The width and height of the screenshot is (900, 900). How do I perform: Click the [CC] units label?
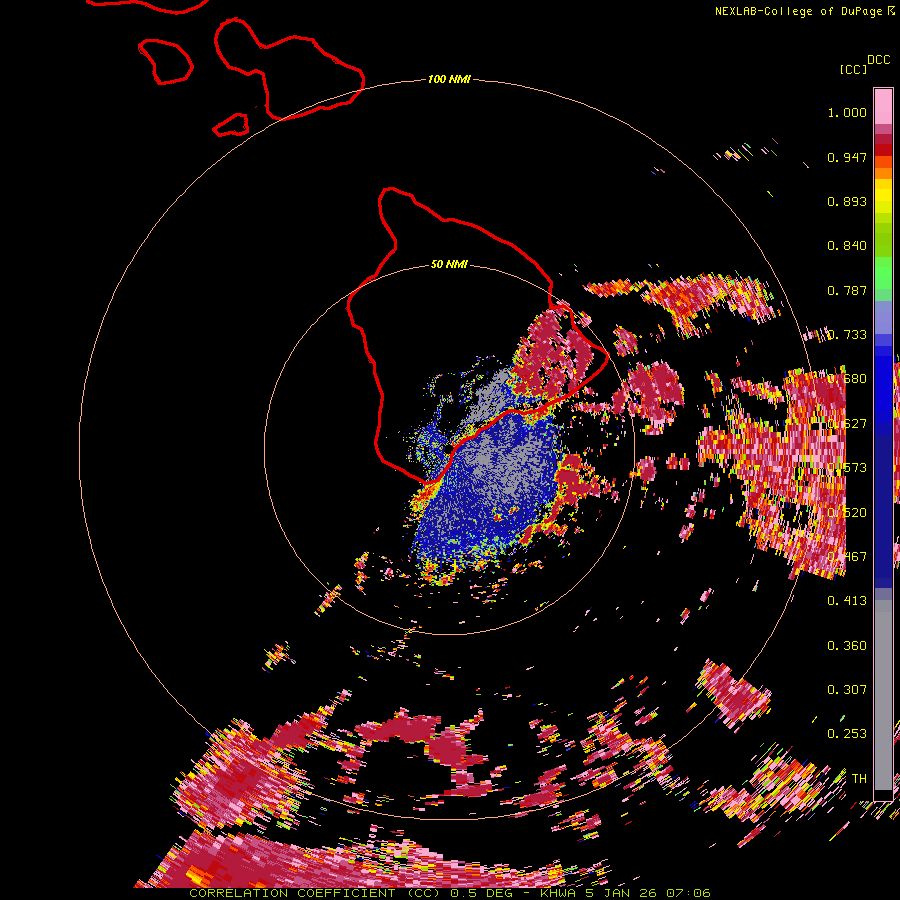tap(853, 69)
